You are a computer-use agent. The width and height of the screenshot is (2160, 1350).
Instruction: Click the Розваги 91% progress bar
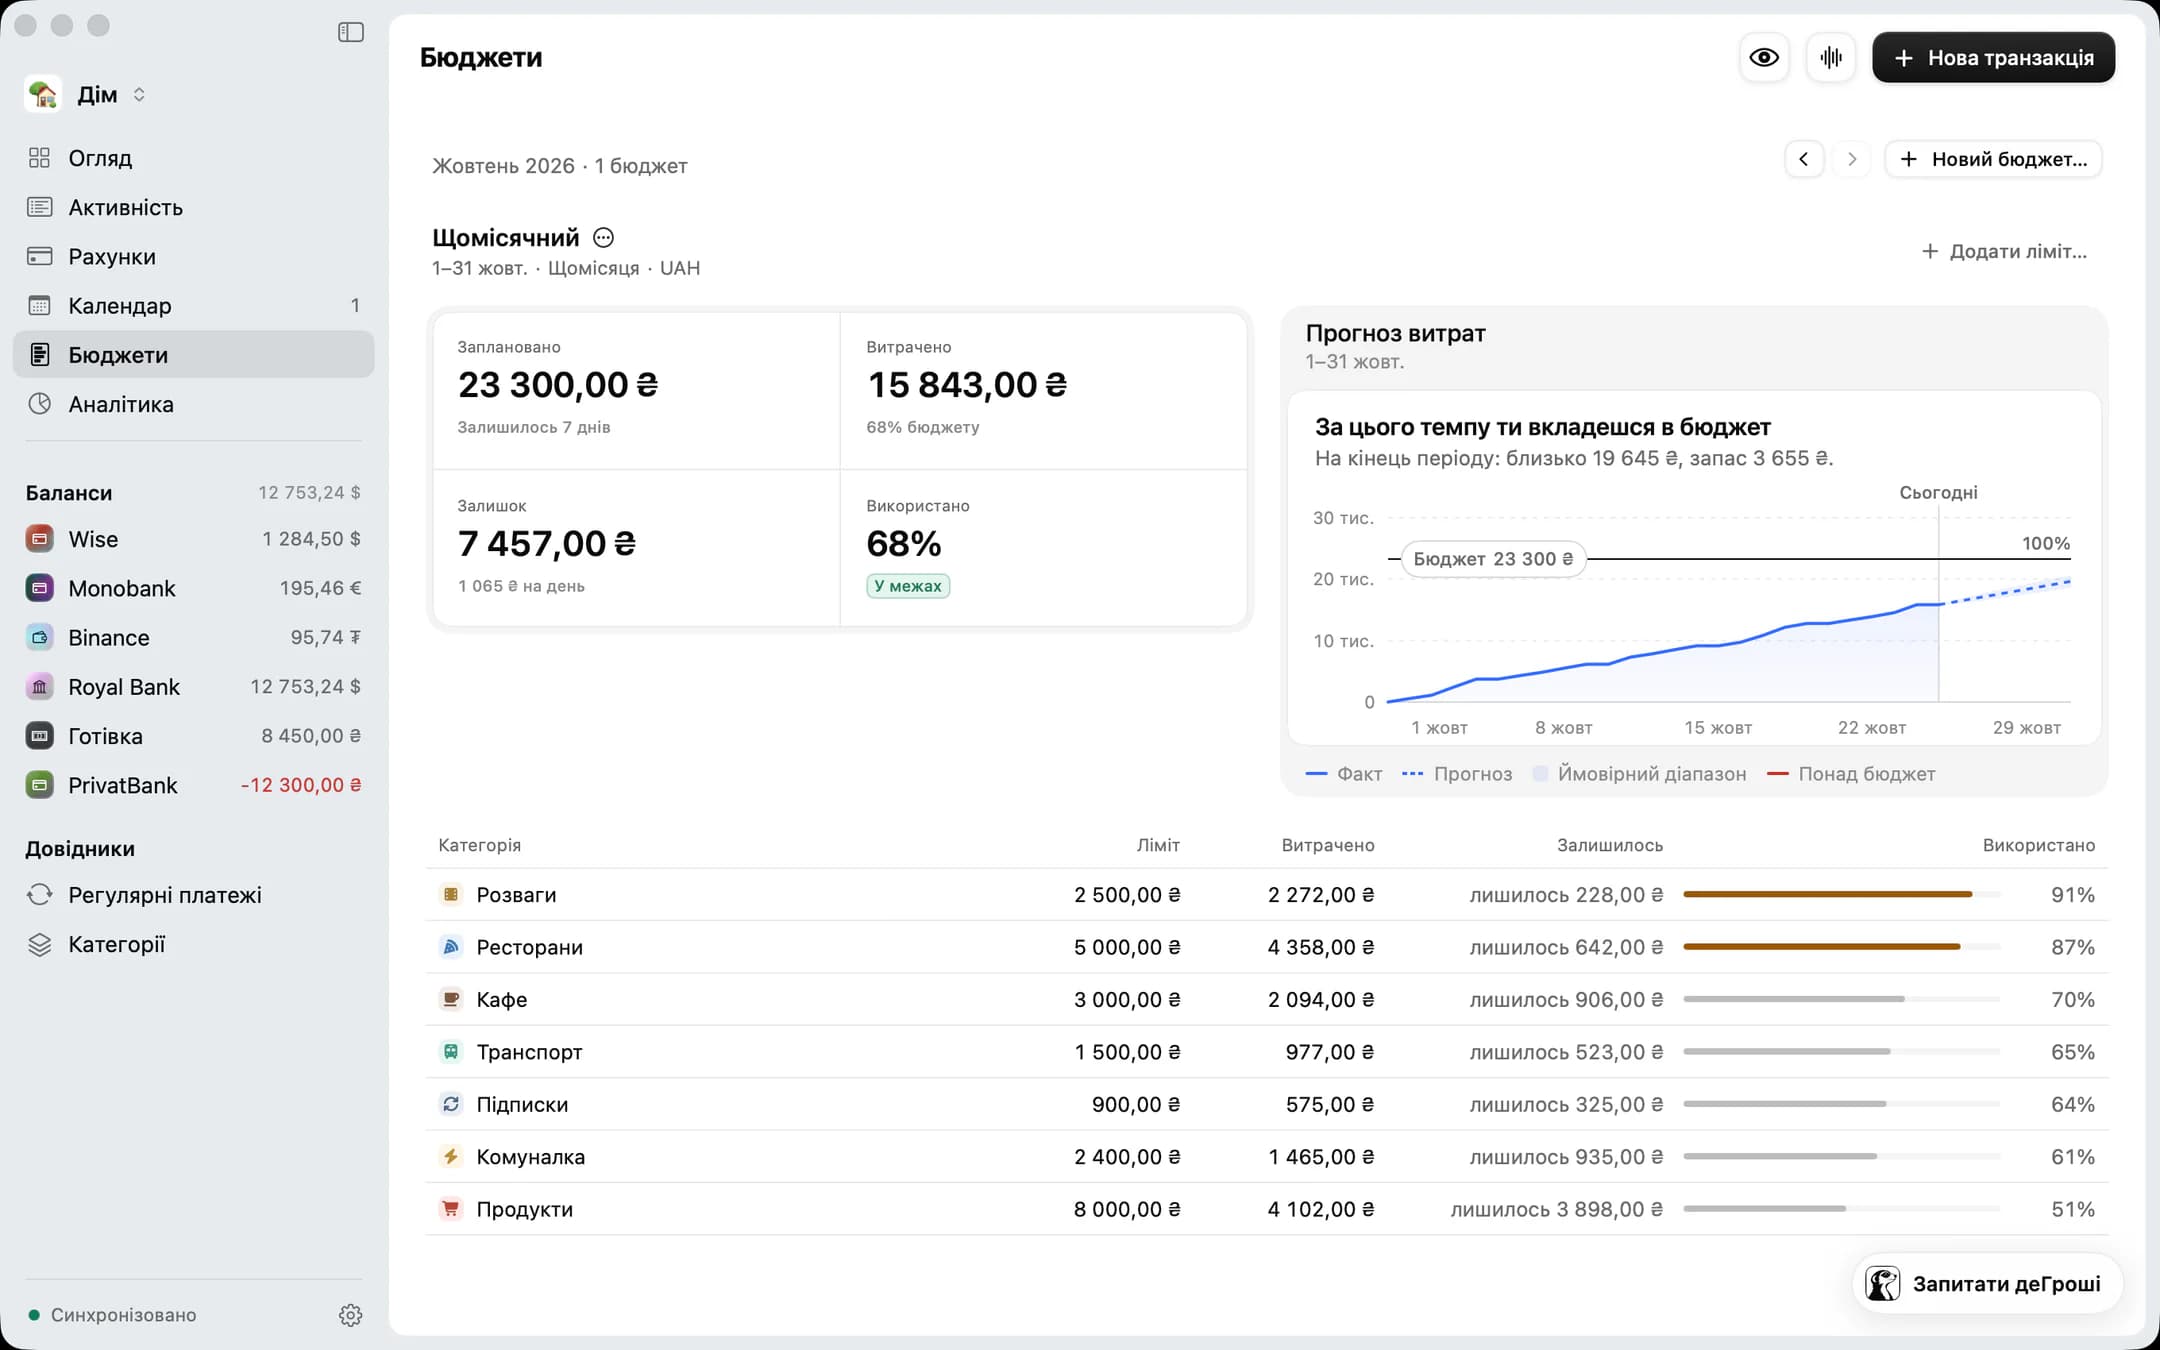point(1842,894)
